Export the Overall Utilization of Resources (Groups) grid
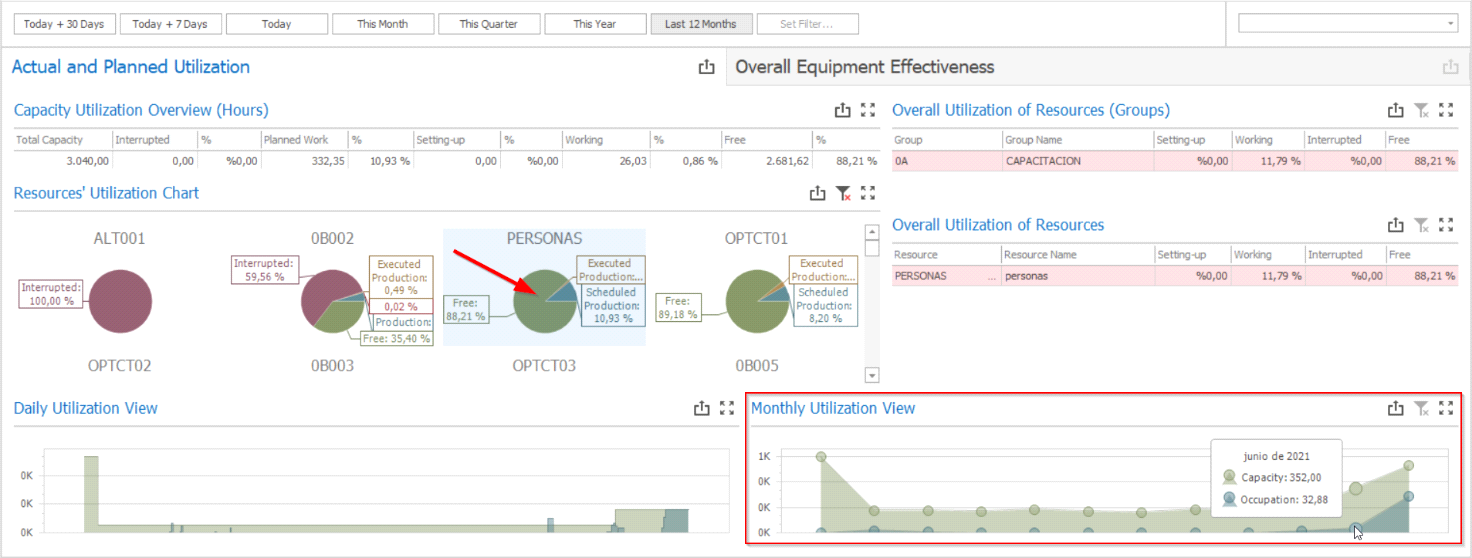Screen dimensions: 1472x558 [x=1396, y=111]
